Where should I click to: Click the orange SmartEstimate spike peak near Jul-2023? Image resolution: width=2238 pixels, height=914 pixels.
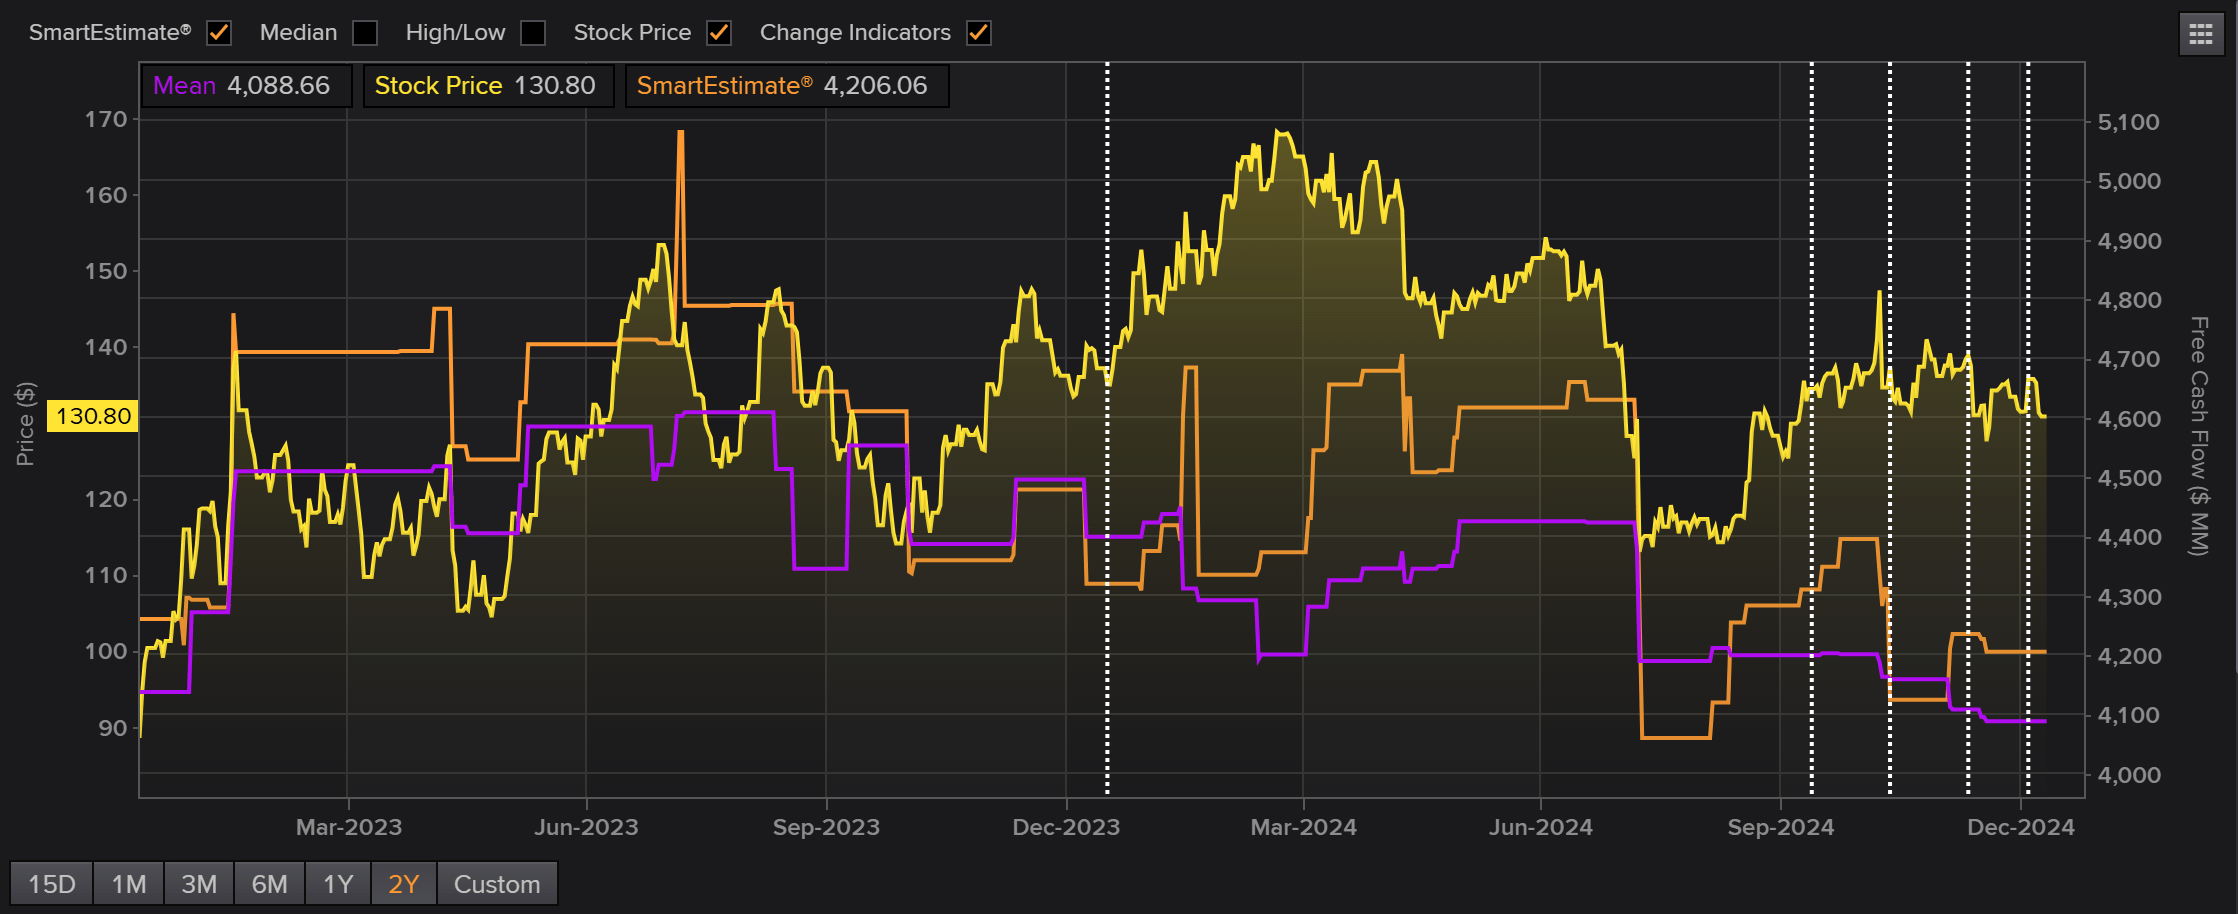(x=680, y=133)
